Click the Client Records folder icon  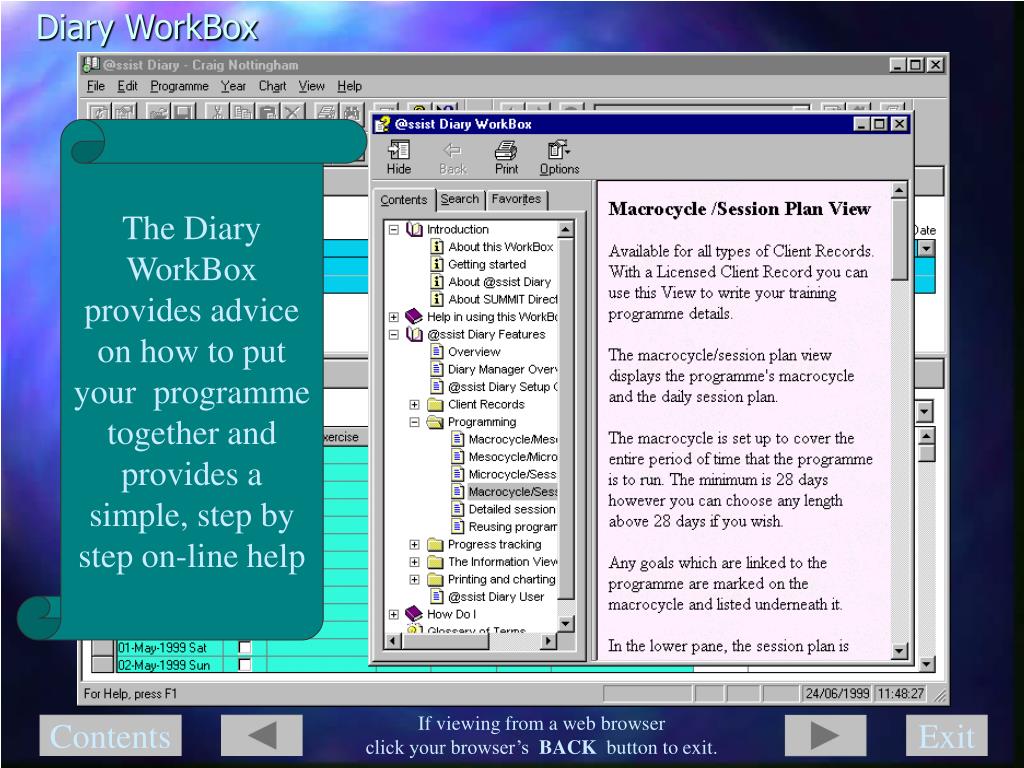pyautogui.click(x=435, y=404)
